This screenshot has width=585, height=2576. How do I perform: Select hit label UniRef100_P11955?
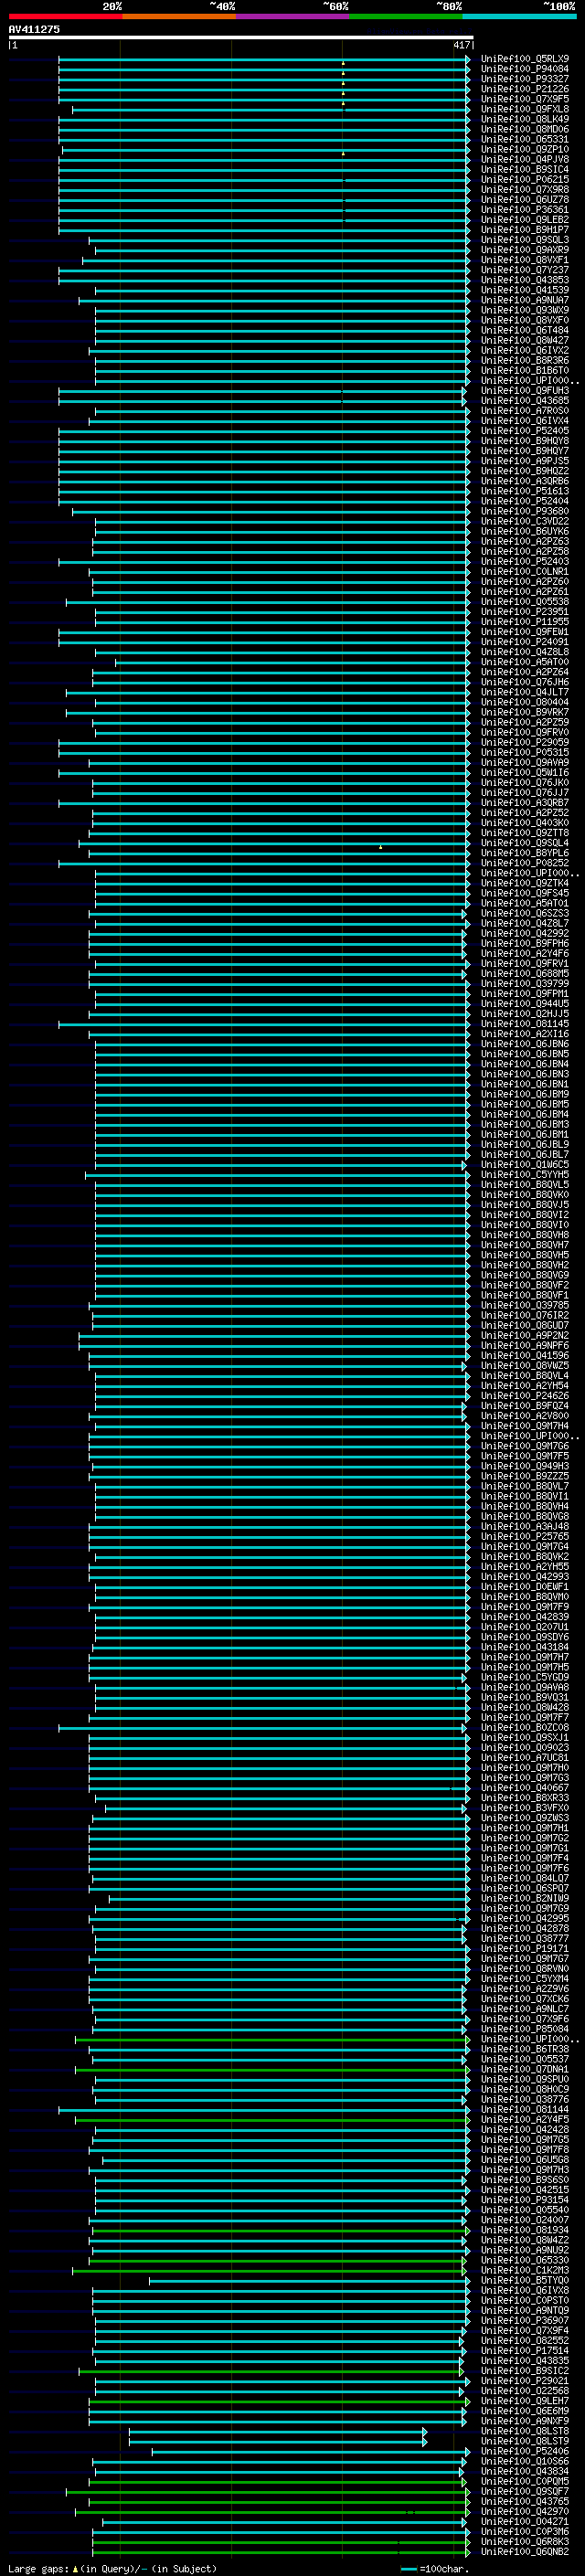525,622
